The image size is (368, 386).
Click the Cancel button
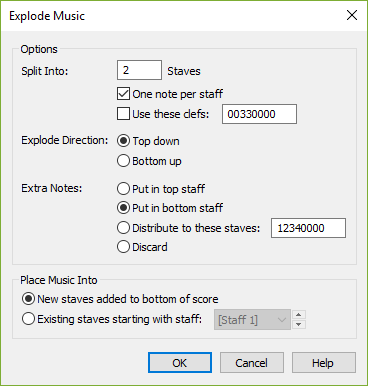(252, 363)
